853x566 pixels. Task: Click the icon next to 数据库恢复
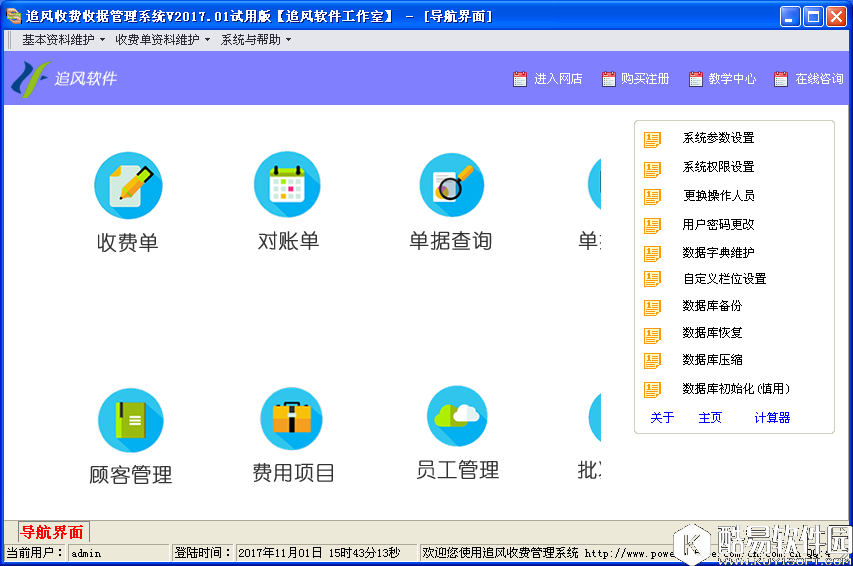[652, 335]
